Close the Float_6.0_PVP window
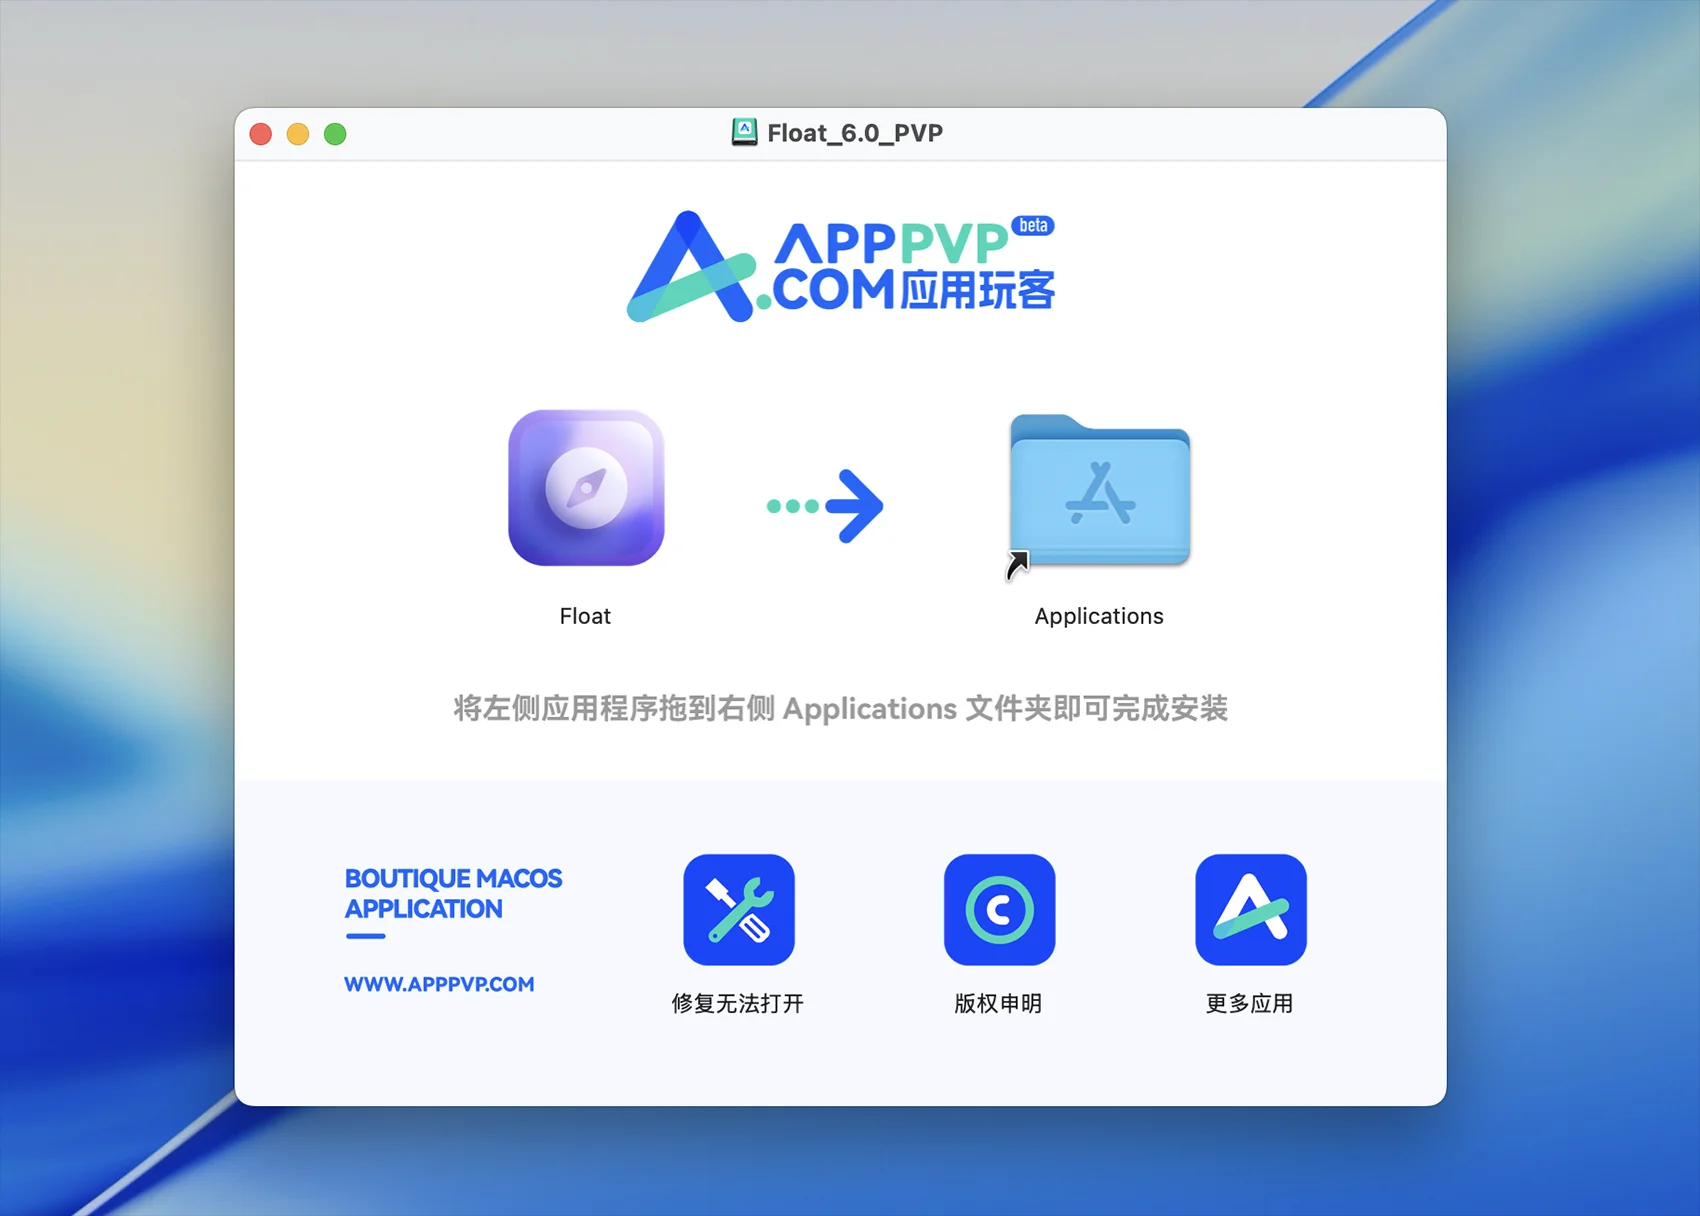Screen dimensions: 1700x1216 coord(261,134)
